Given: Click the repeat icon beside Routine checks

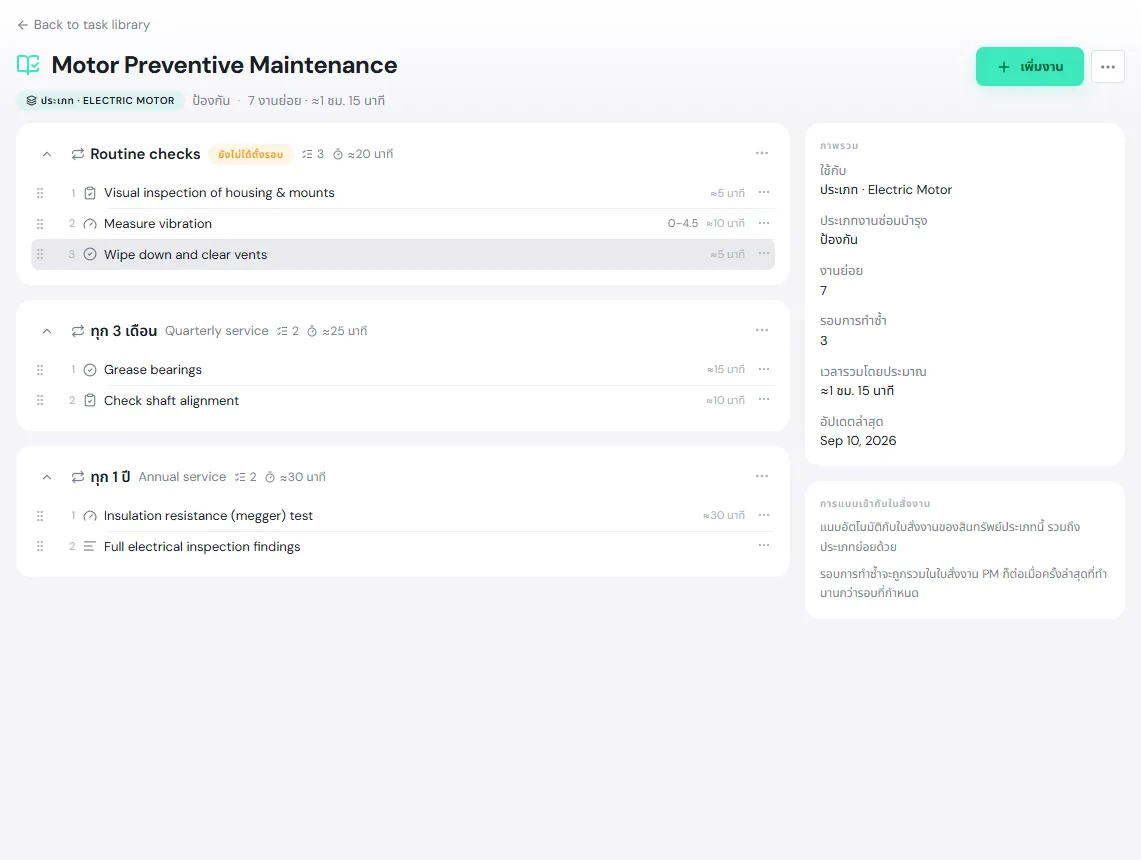Looking at the screenshot, I should click(x=78, y=154).
